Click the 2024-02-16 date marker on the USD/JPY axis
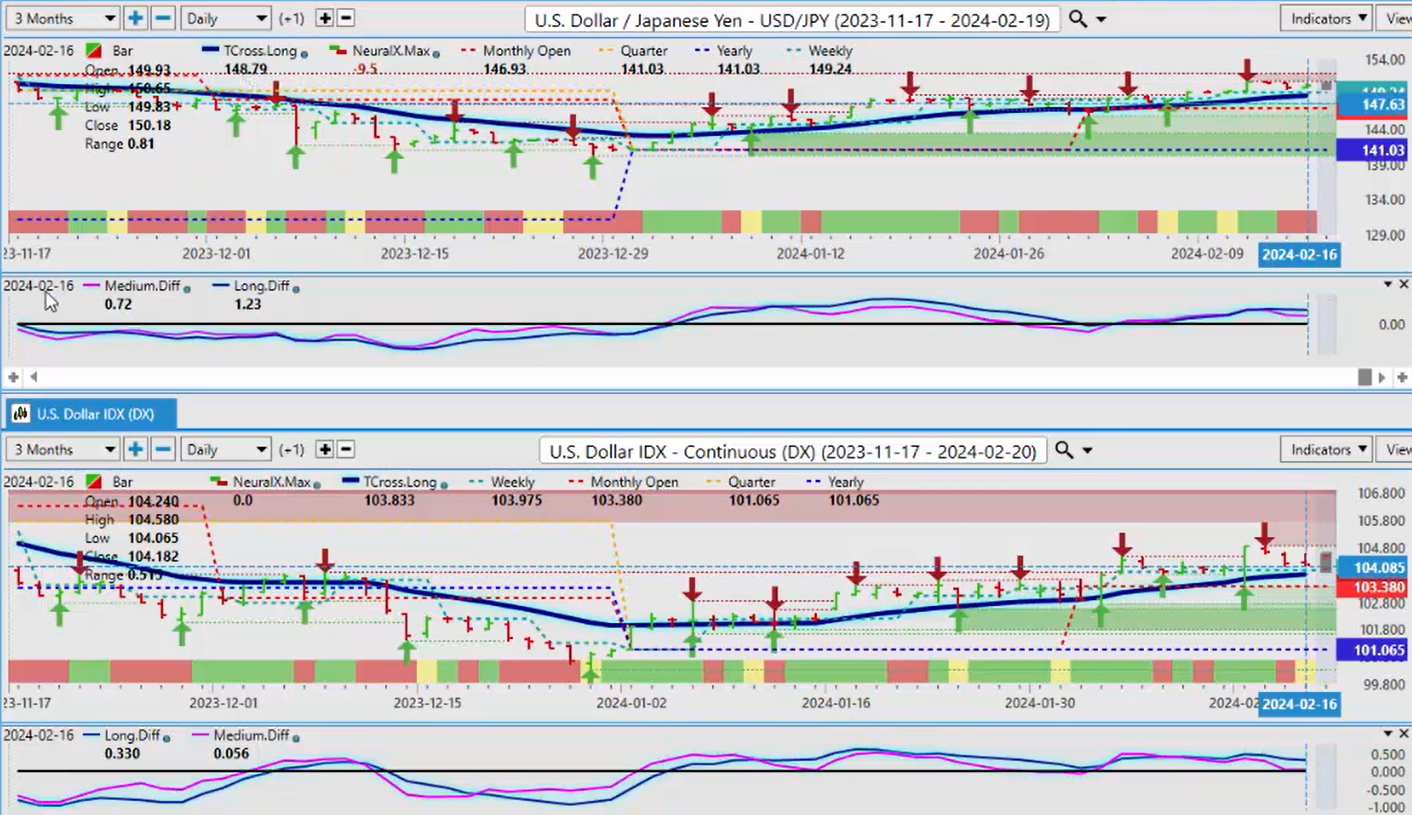This screenshot has height=815, width=1412. point(1298,254)
